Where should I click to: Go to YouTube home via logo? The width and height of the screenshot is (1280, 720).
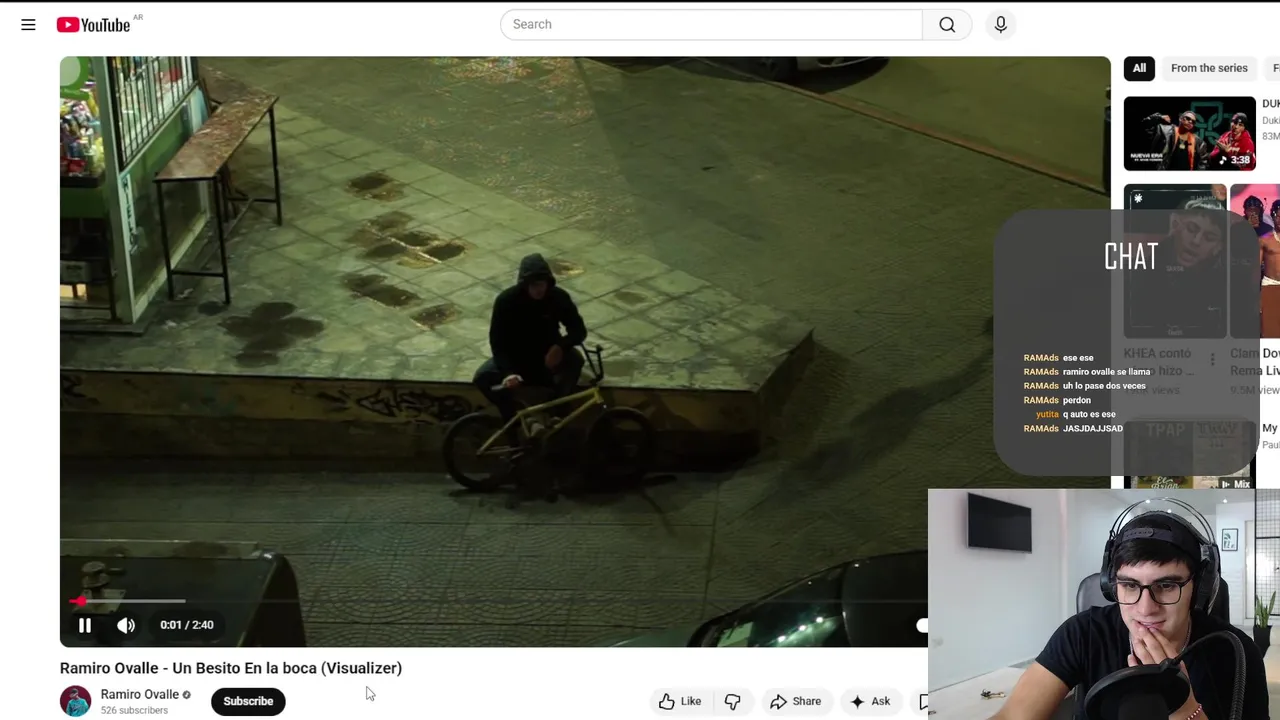pyautogui.click(x=94, y=25)
